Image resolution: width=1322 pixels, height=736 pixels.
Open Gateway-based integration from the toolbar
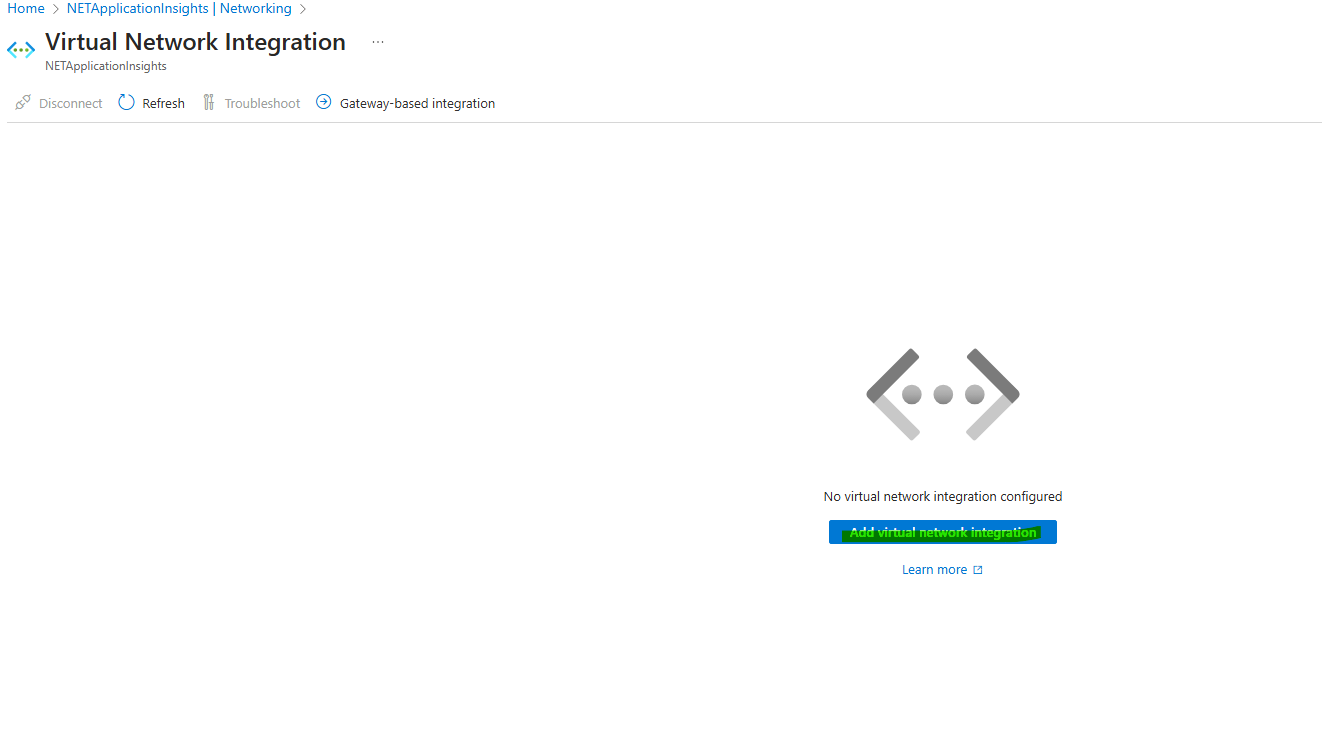pos(417,103)
